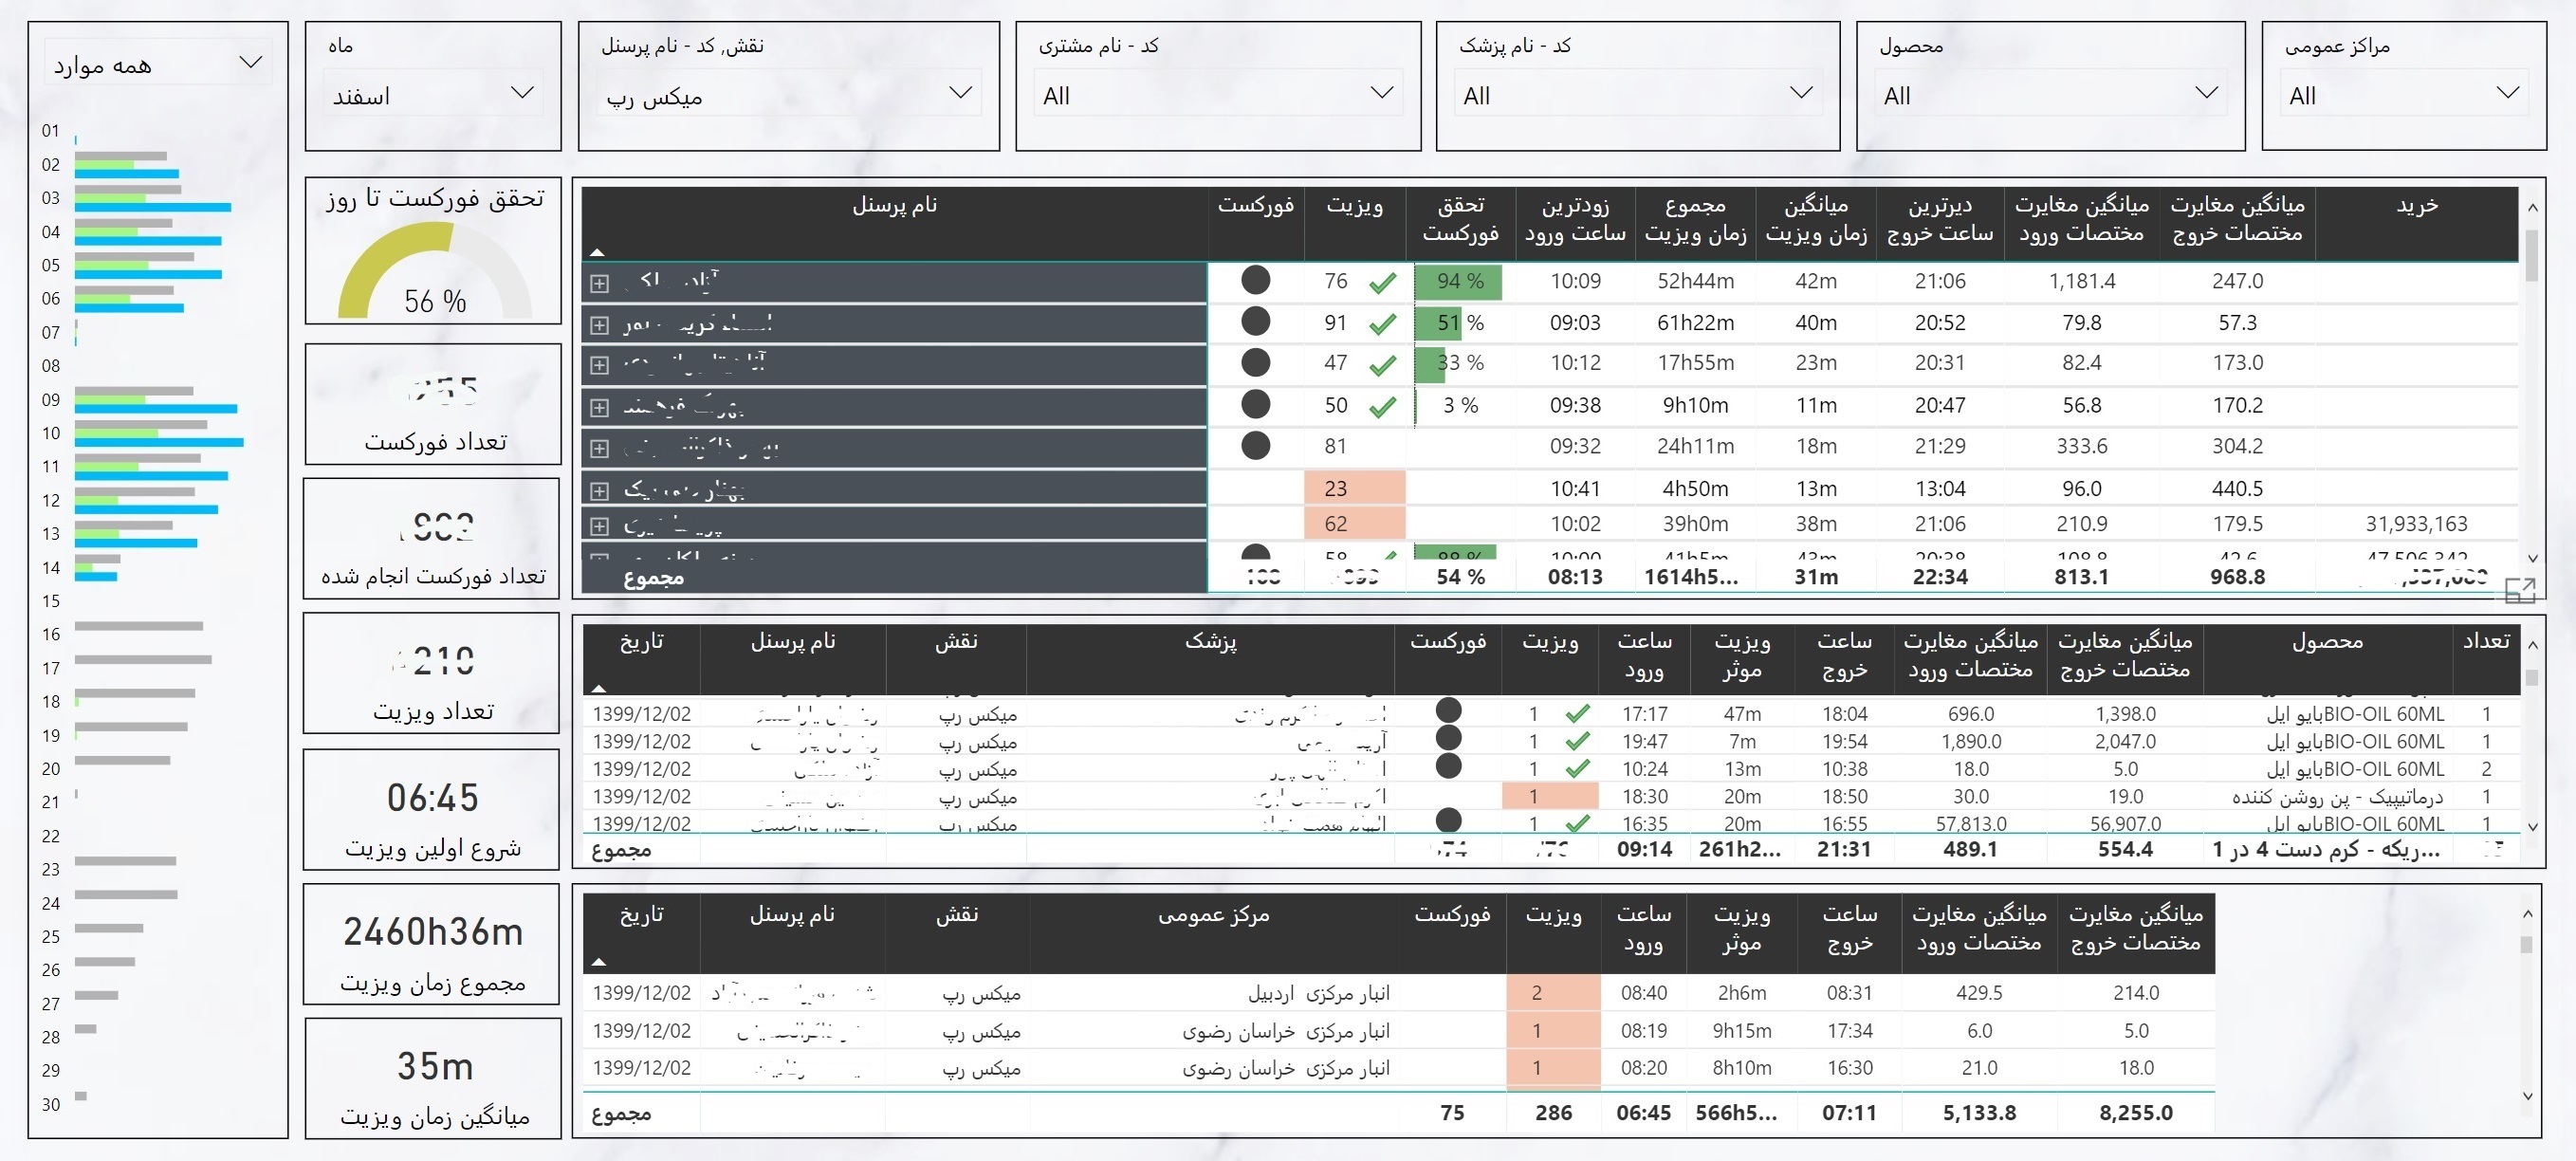This screenshot has width=2576, height=1161.
Task: Open focus mode for personnel summary table
Action: [2519, 591]
